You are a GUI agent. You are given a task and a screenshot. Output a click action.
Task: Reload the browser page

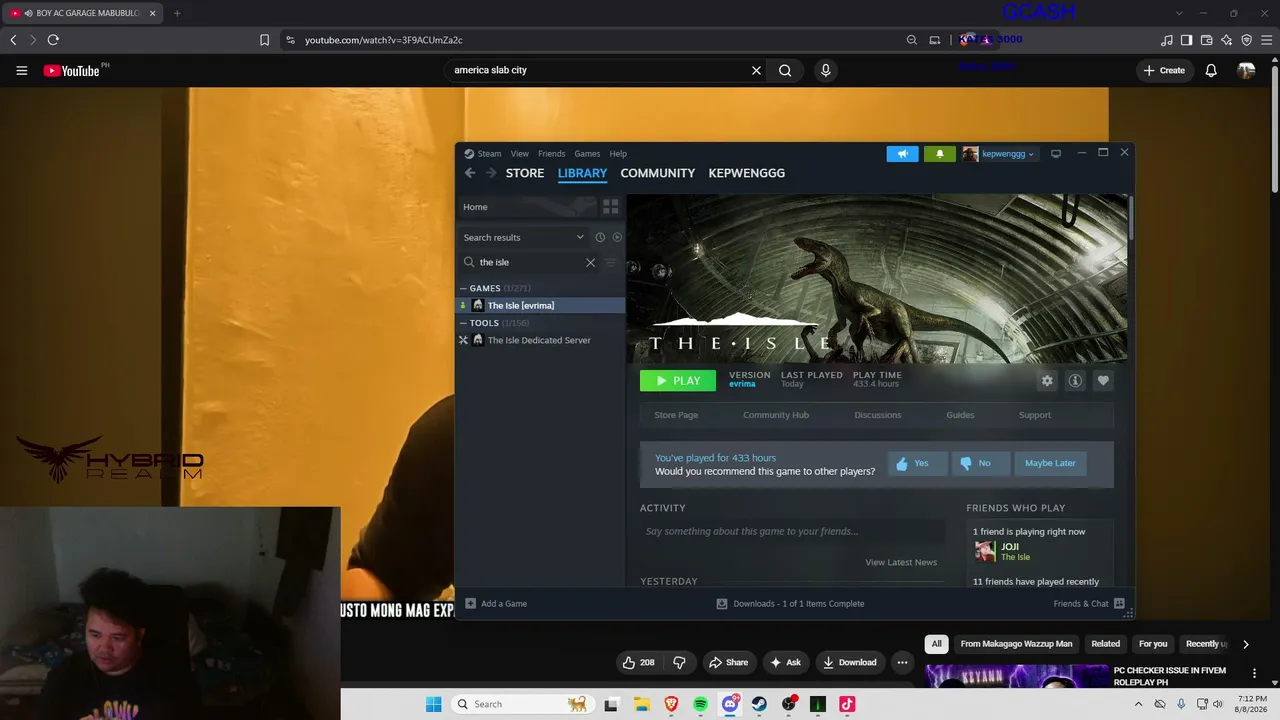tap(53, 40)
